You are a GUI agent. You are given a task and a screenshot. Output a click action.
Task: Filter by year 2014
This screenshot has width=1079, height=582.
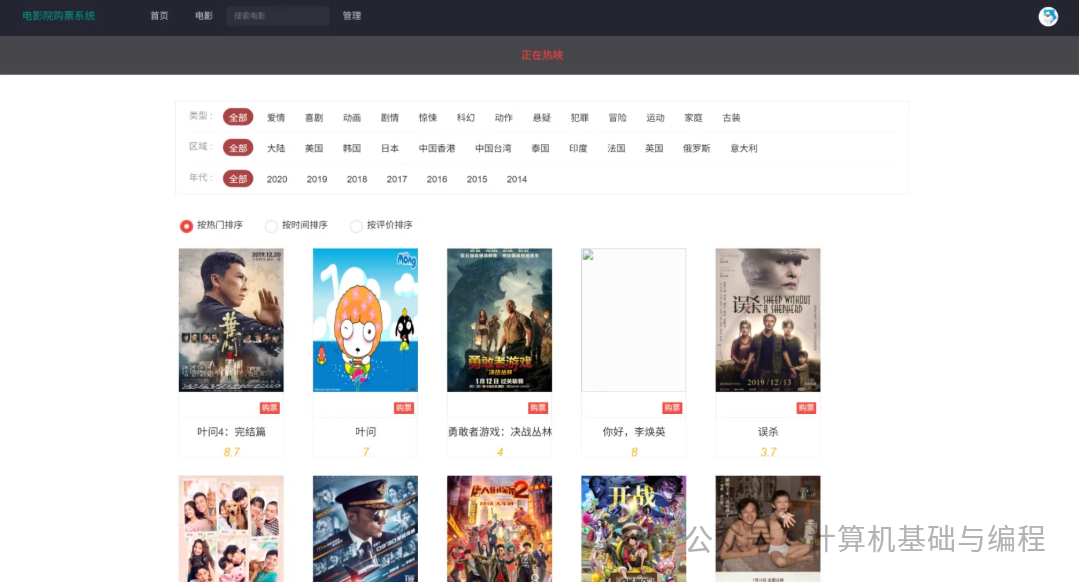[516, 179]
